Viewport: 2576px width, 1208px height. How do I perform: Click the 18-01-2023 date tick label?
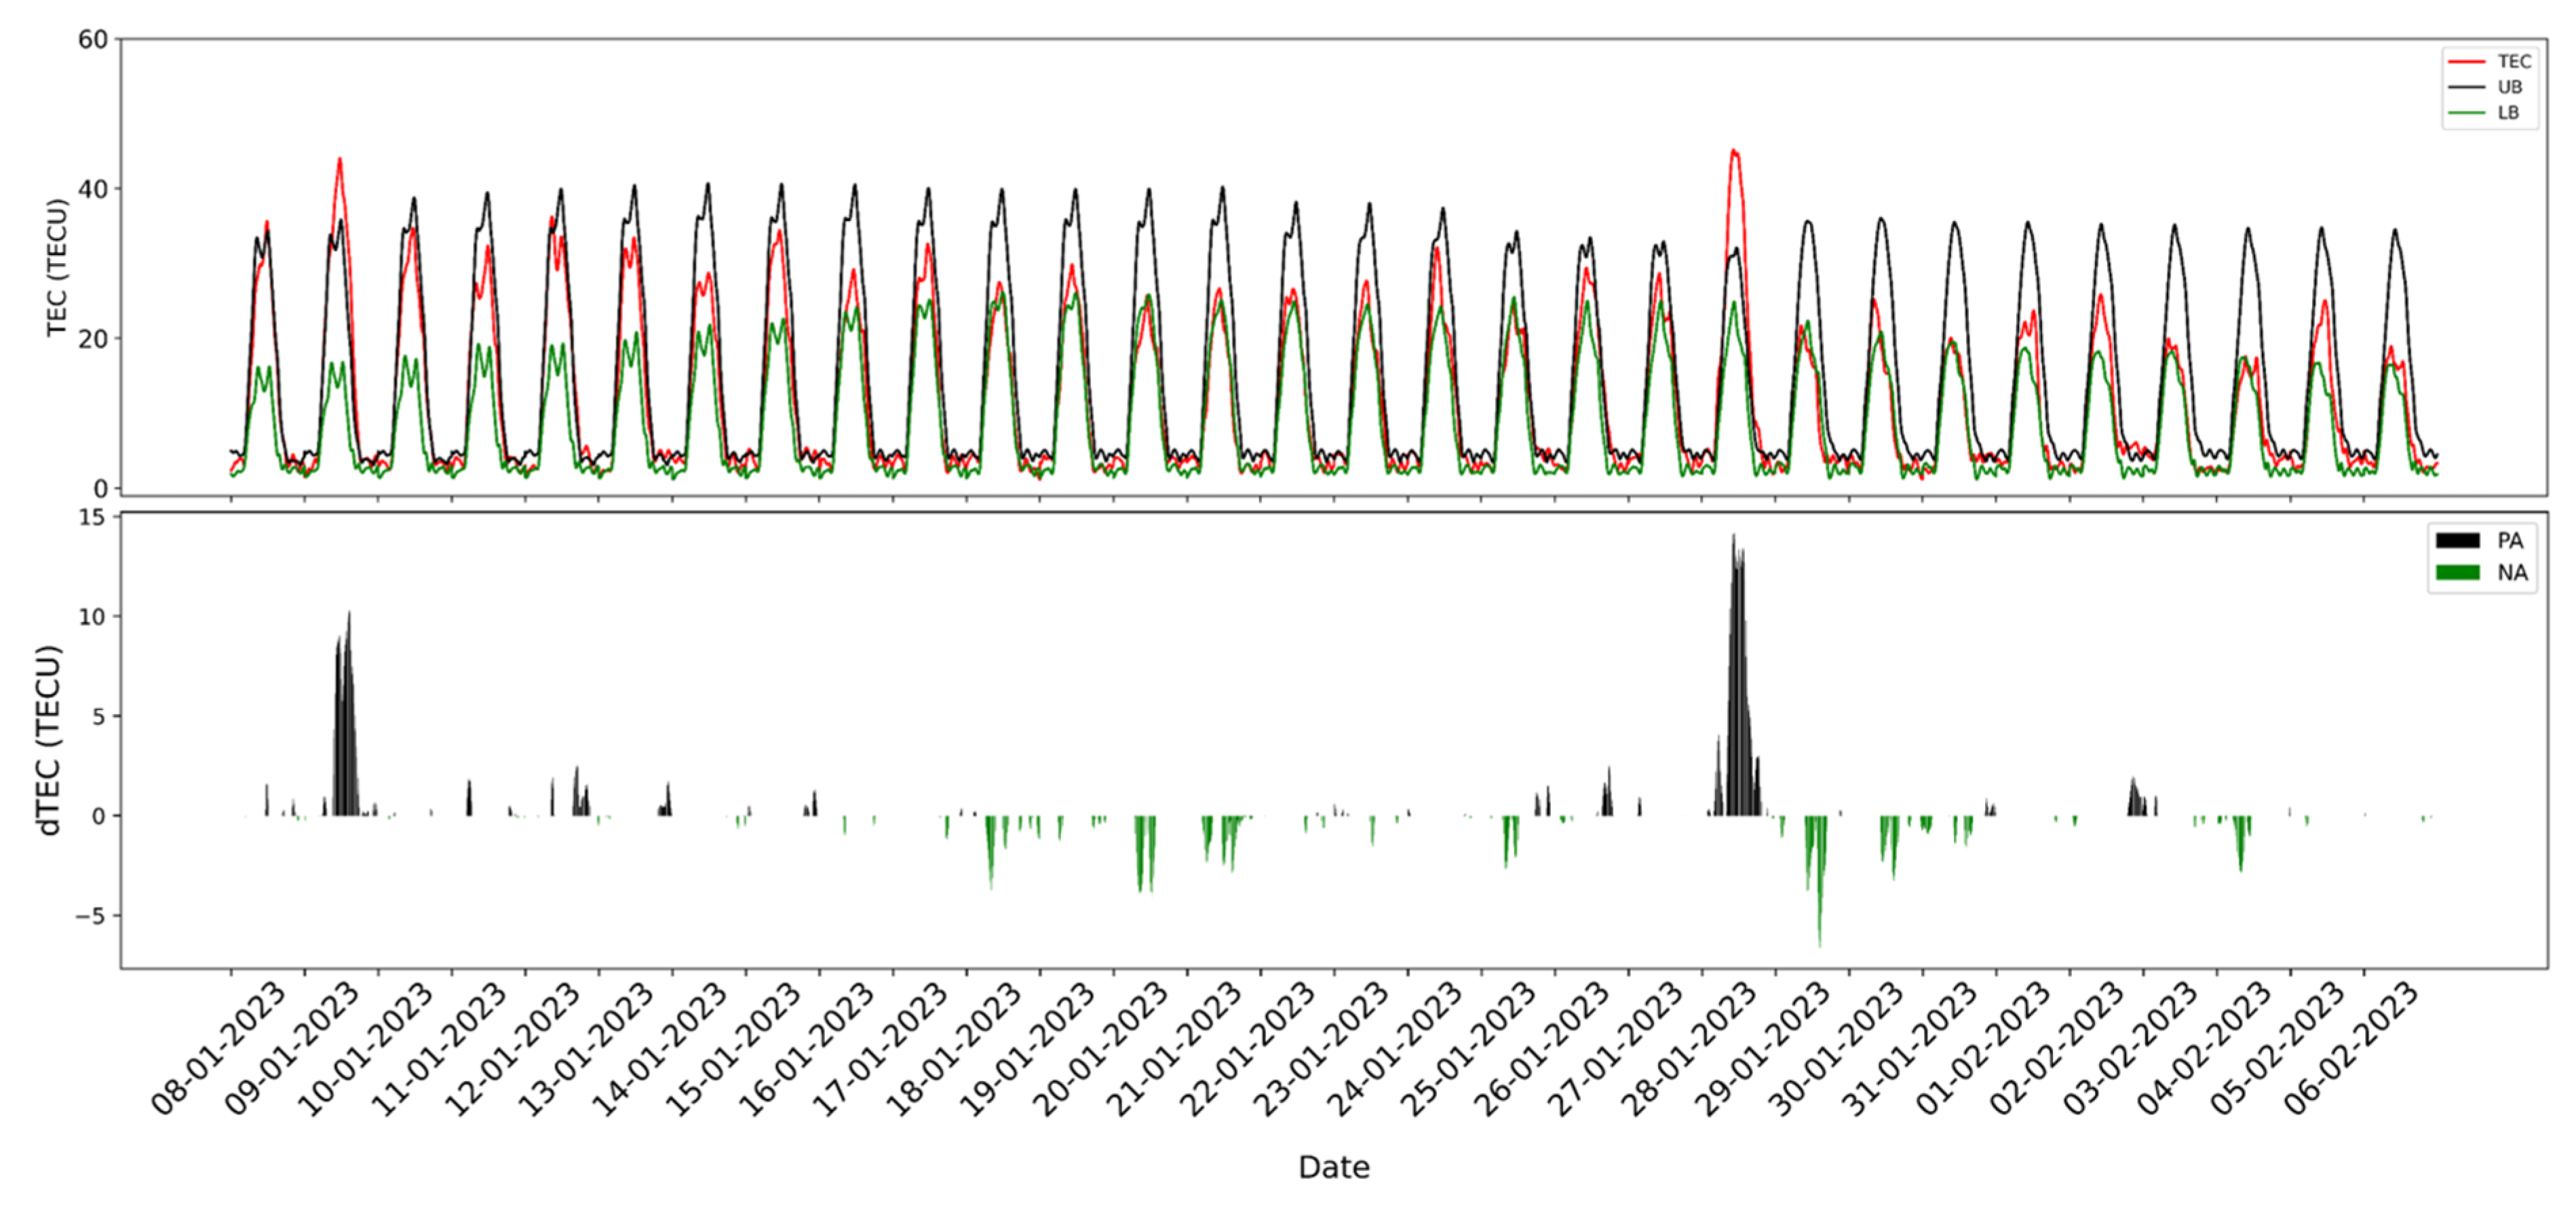[x=953, y=1050]
